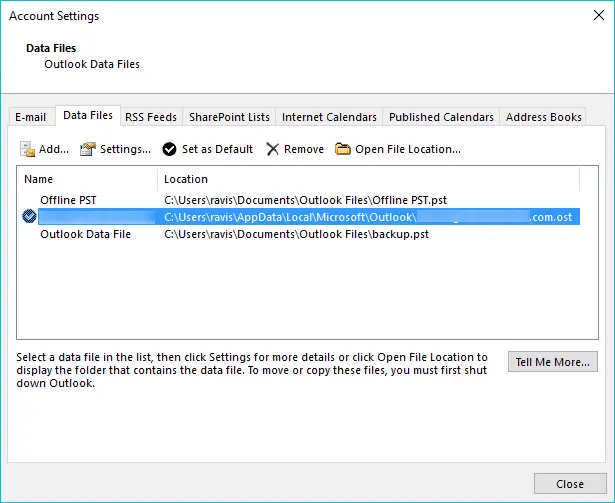Click the Add data file icon
The image size is (615, 503).
(28, 149)
